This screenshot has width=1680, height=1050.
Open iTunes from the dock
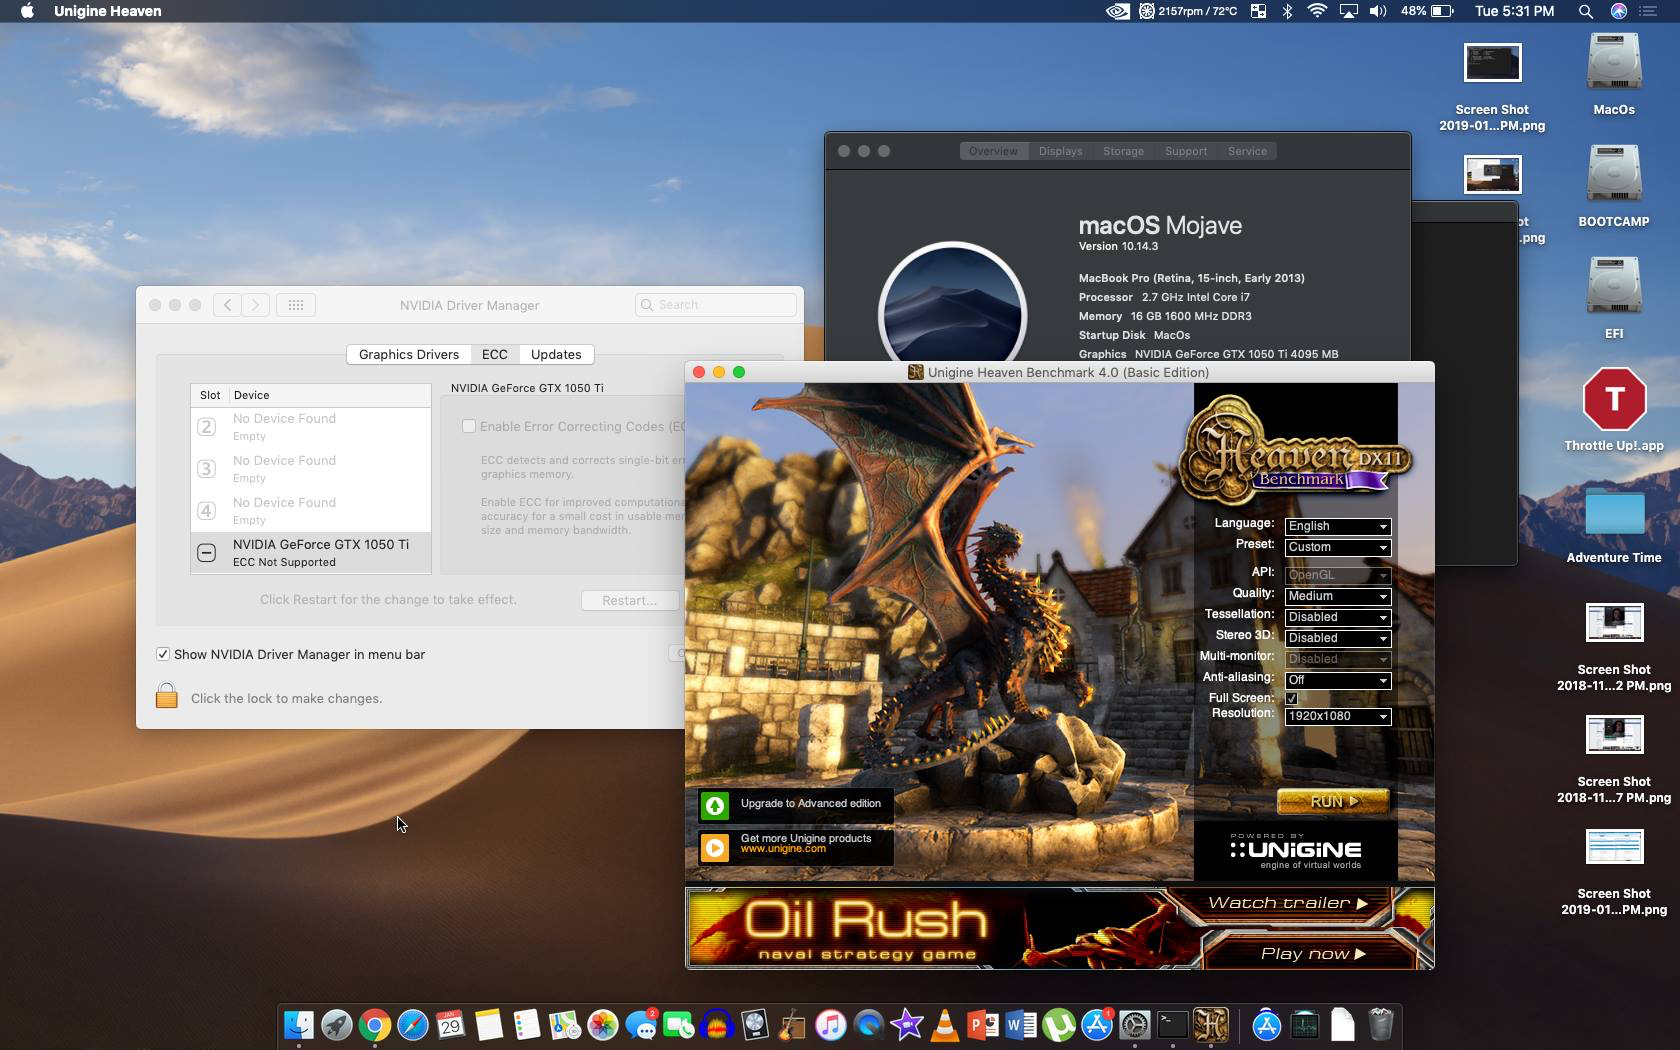tap(831, 1025)
